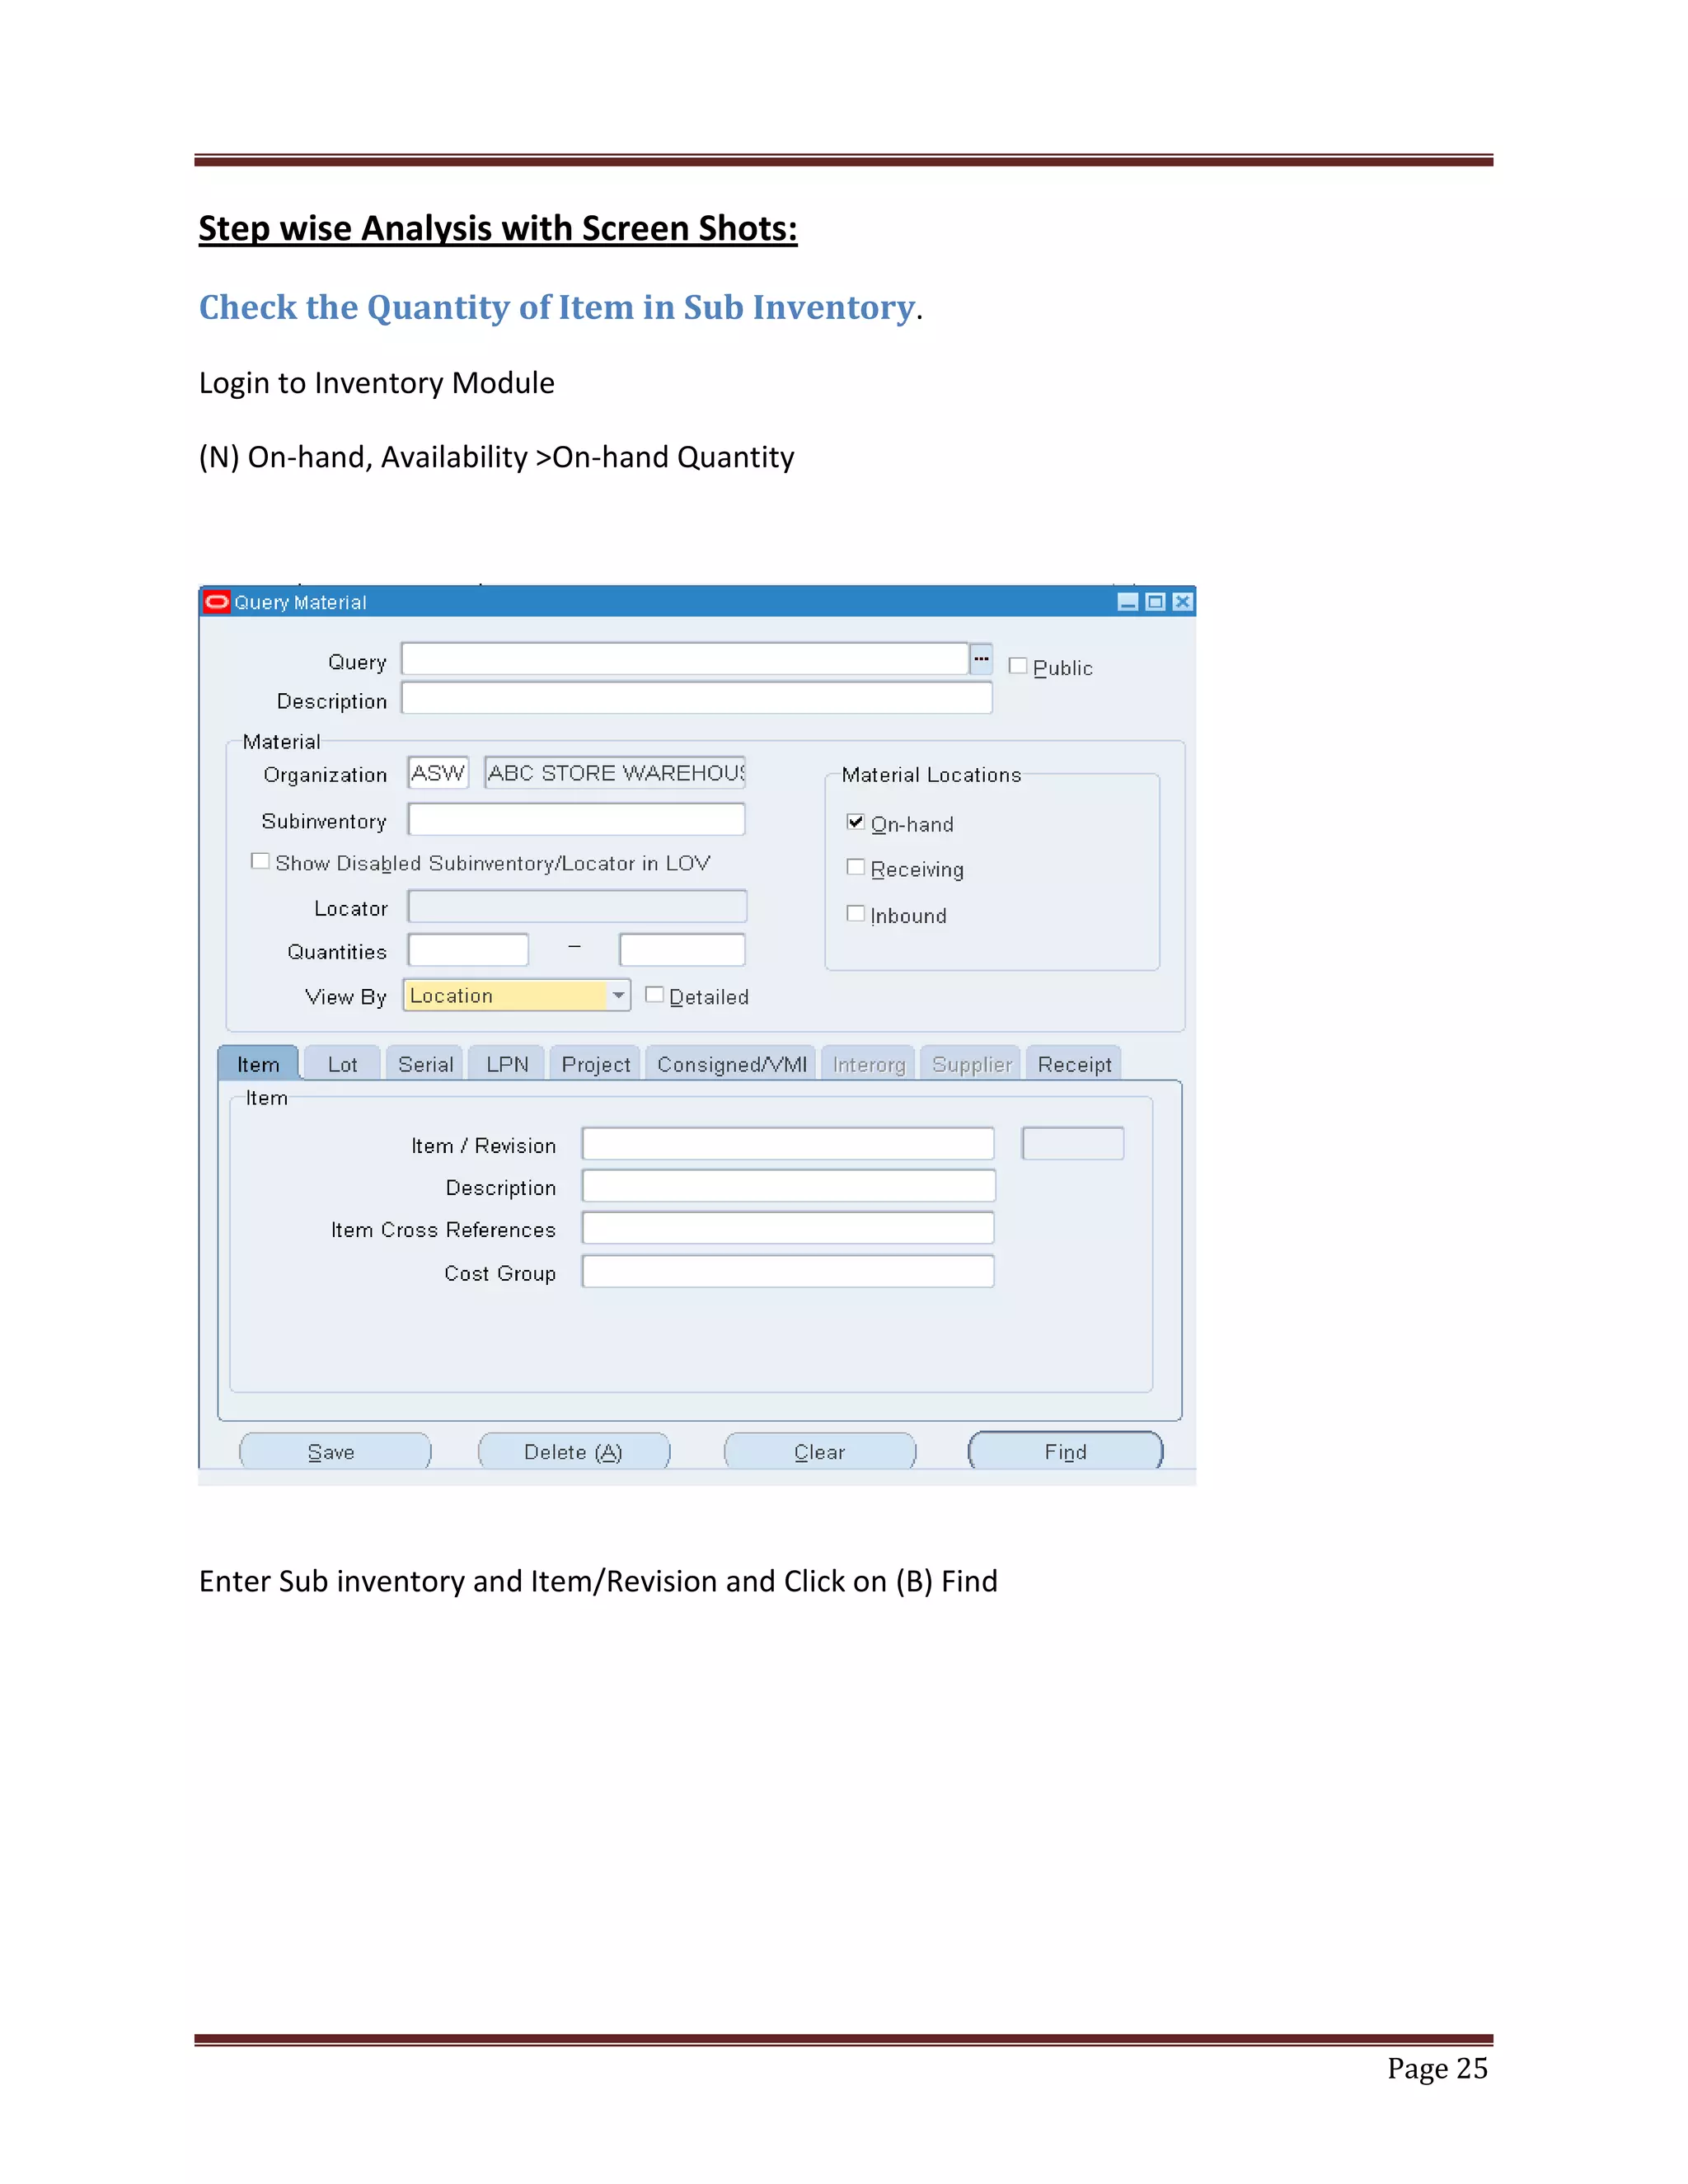This screenshot has width=1688, height=2184.
Task: Switch to the Lot tab
Action: coord(342,1064)
